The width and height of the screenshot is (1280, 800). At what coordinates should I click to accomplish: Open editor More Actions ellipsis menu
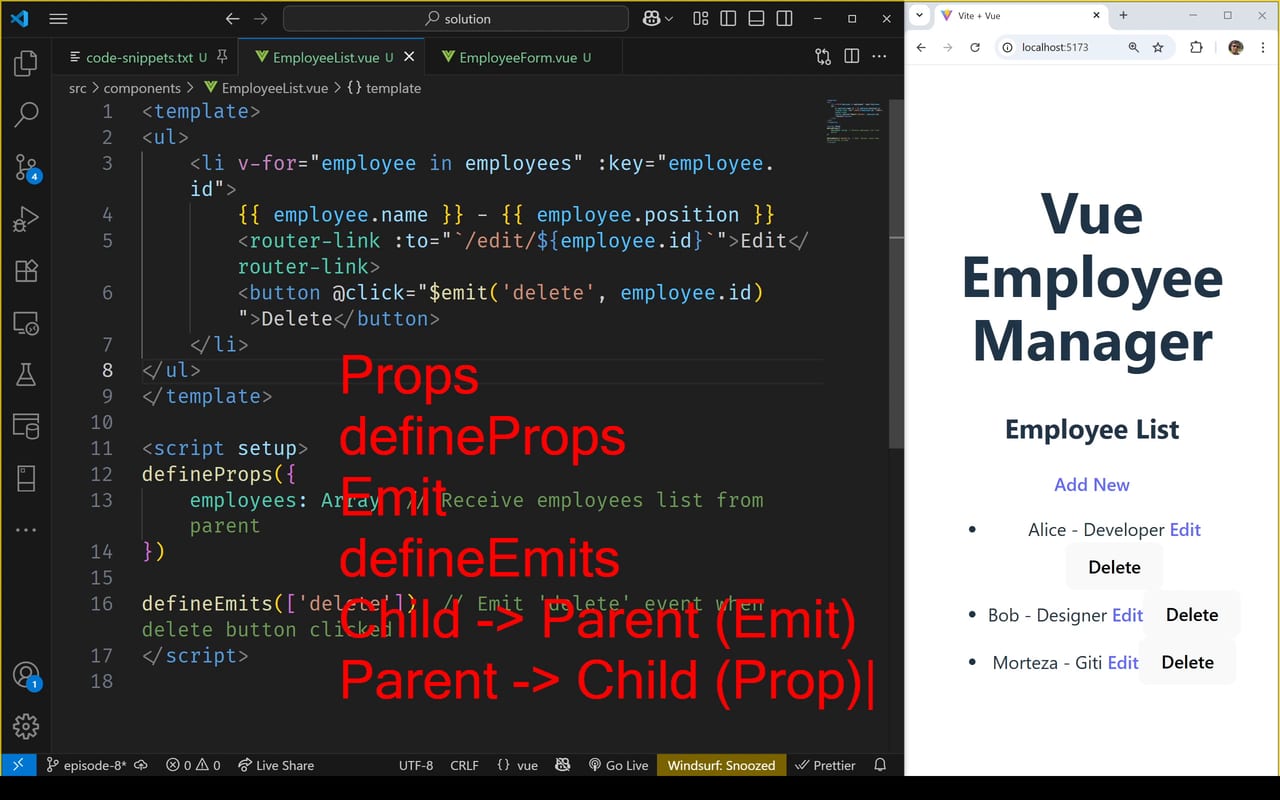880,57
